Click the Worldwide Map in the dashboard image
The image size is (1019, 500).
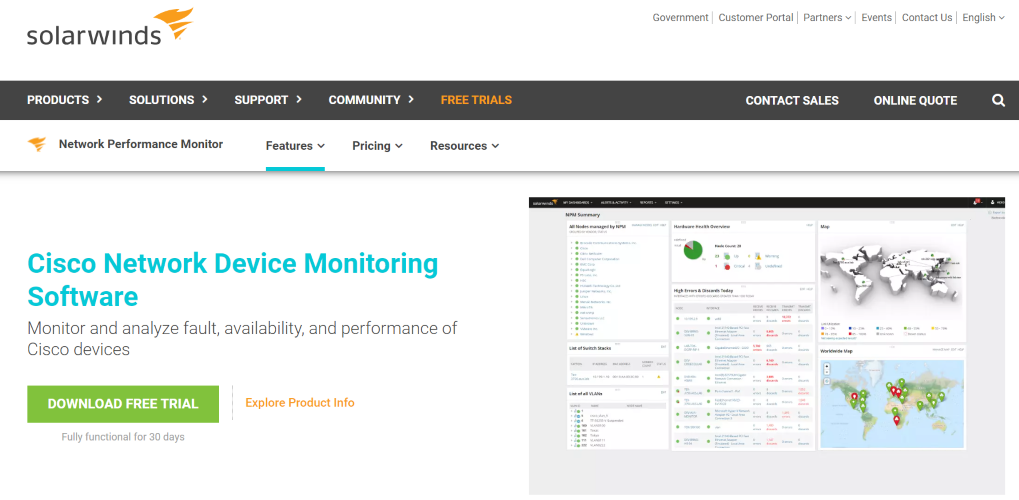[x=892, y=403]
